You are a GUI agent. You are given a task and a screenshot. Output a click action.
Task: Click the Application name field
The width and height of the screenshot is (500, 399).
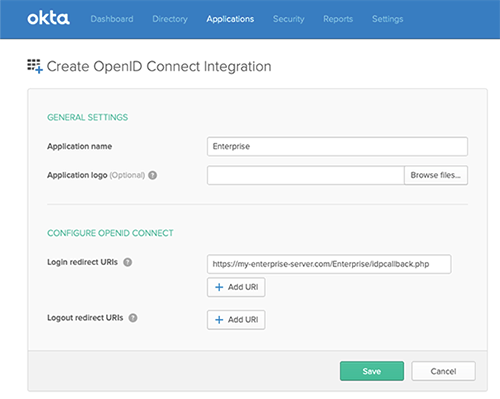[337, 146]
